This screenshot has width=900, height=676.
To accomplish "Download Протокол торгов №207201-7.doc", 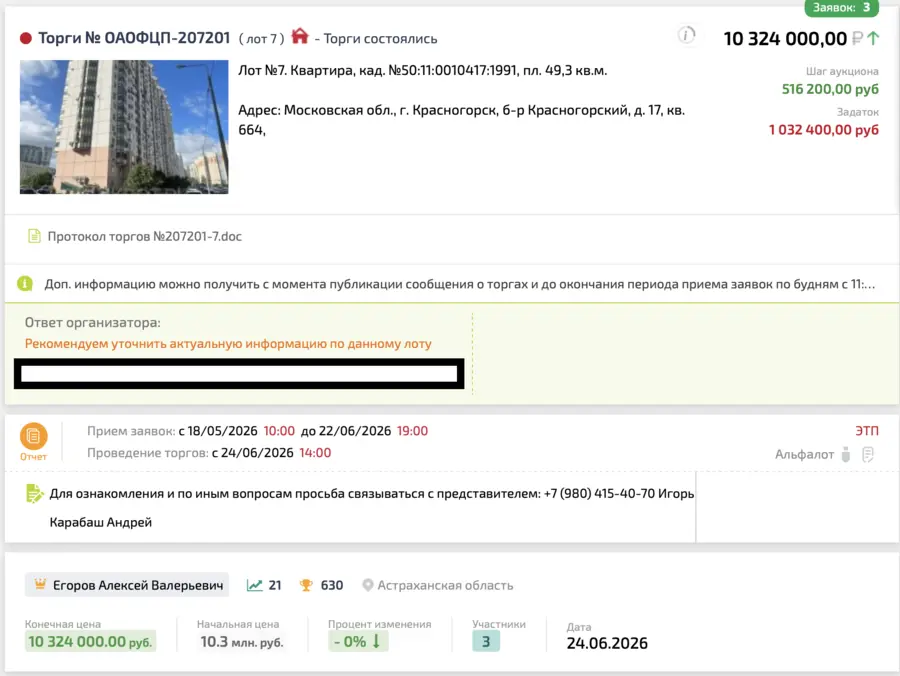I will point(145,236).
